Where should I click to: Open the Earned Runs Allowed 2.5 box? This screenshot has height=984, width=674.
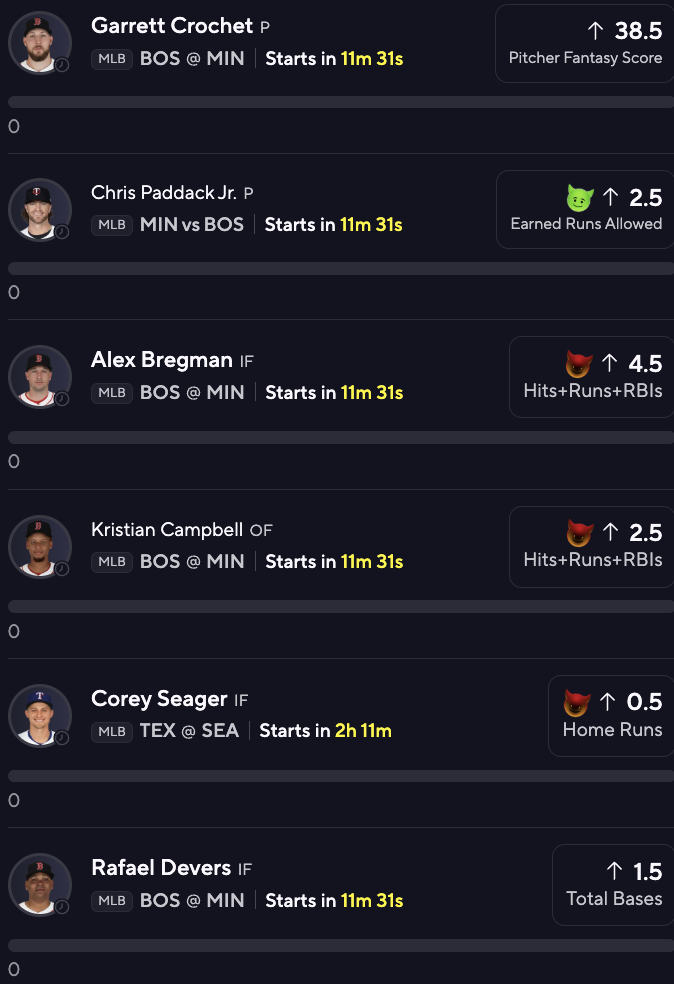pos(585,210)
